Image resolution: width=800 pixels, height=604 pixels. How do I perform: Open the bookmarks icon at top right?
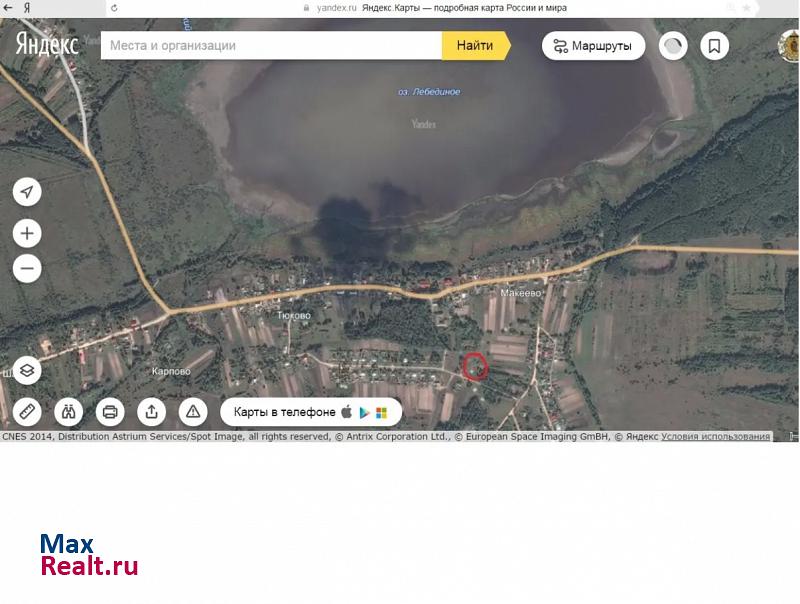(714, 46)
